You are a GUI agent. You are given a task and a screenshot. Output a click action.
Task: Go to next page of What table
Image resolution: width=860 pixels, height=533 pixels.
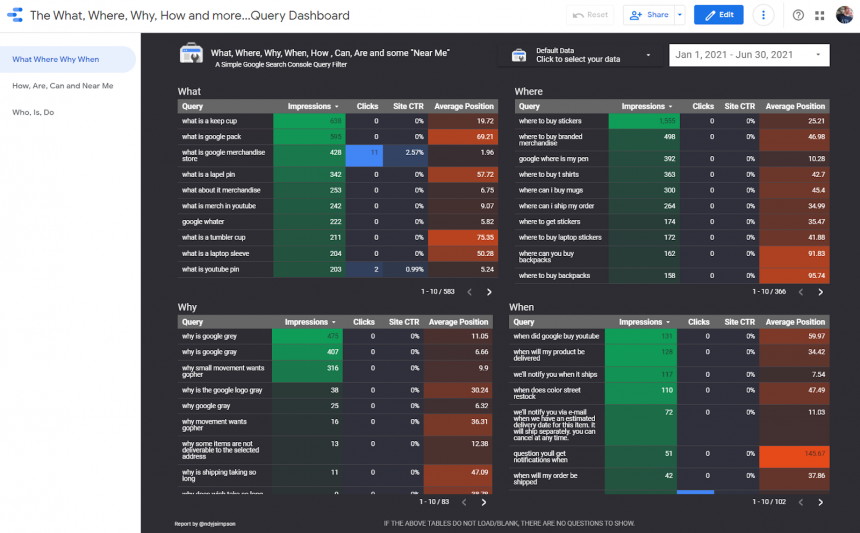coord(489,292)
